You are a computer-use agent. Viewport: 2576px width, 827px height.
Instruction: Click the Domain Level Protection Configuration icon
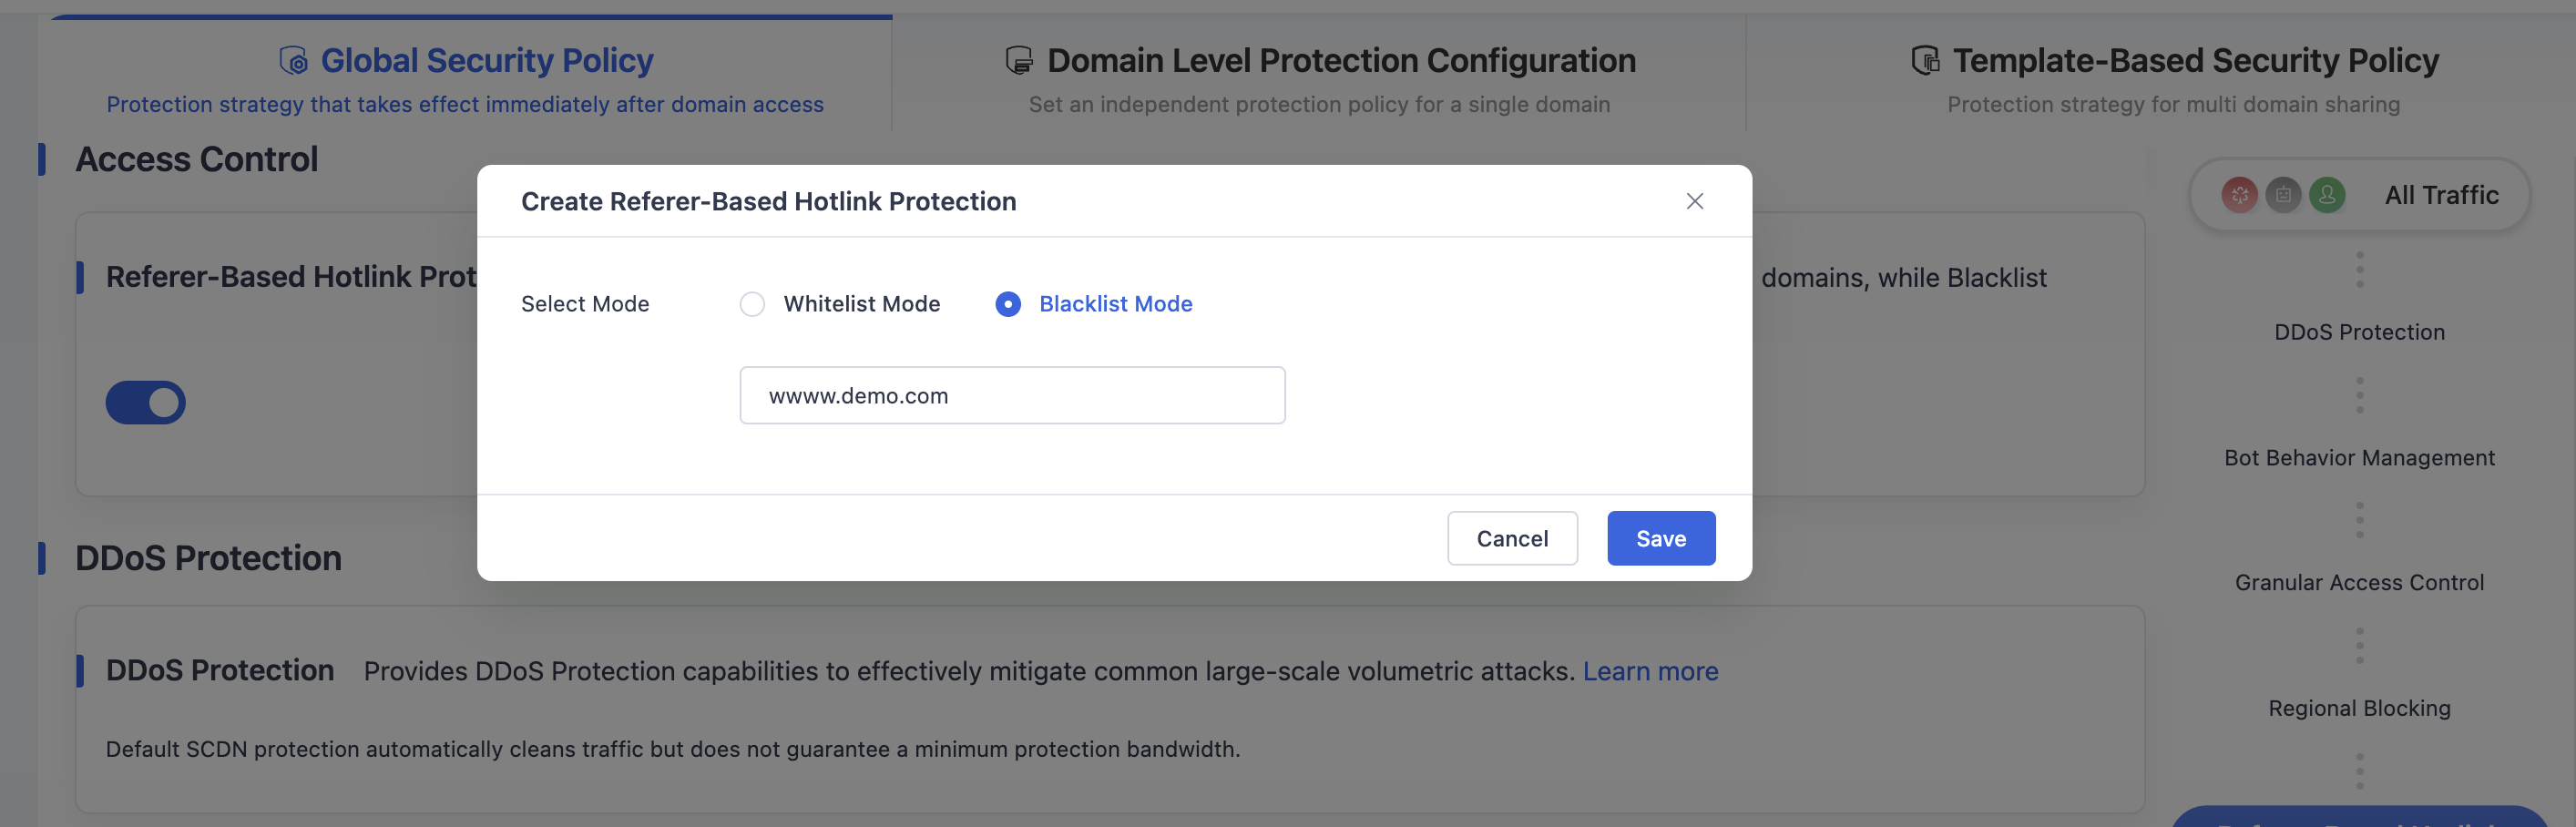coord(1018,60)
